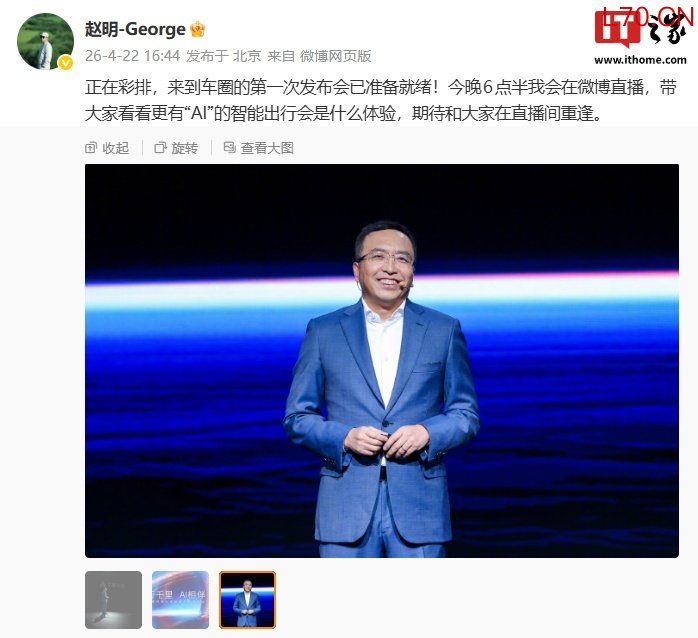Select the highlighted third thumbnail

click(248, 600)
